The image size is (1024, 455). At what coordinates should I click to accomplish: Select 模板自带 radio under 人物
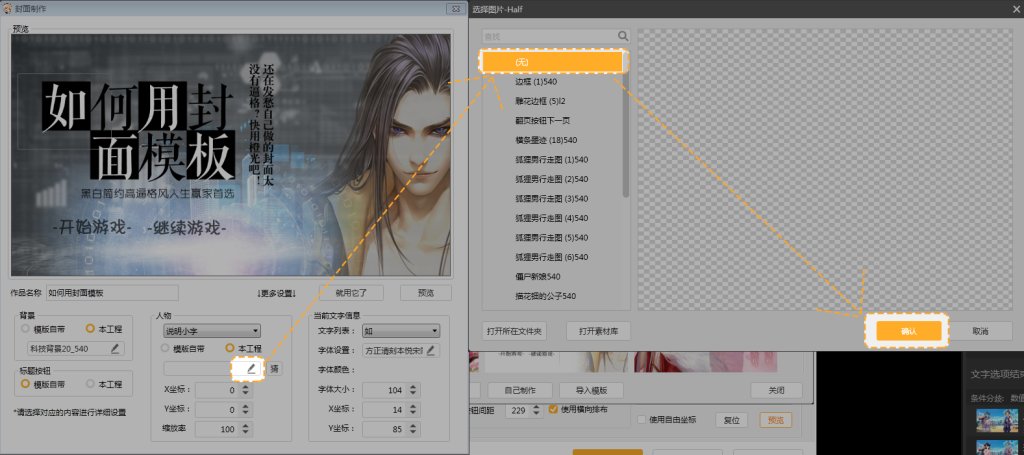coord(166,349)
